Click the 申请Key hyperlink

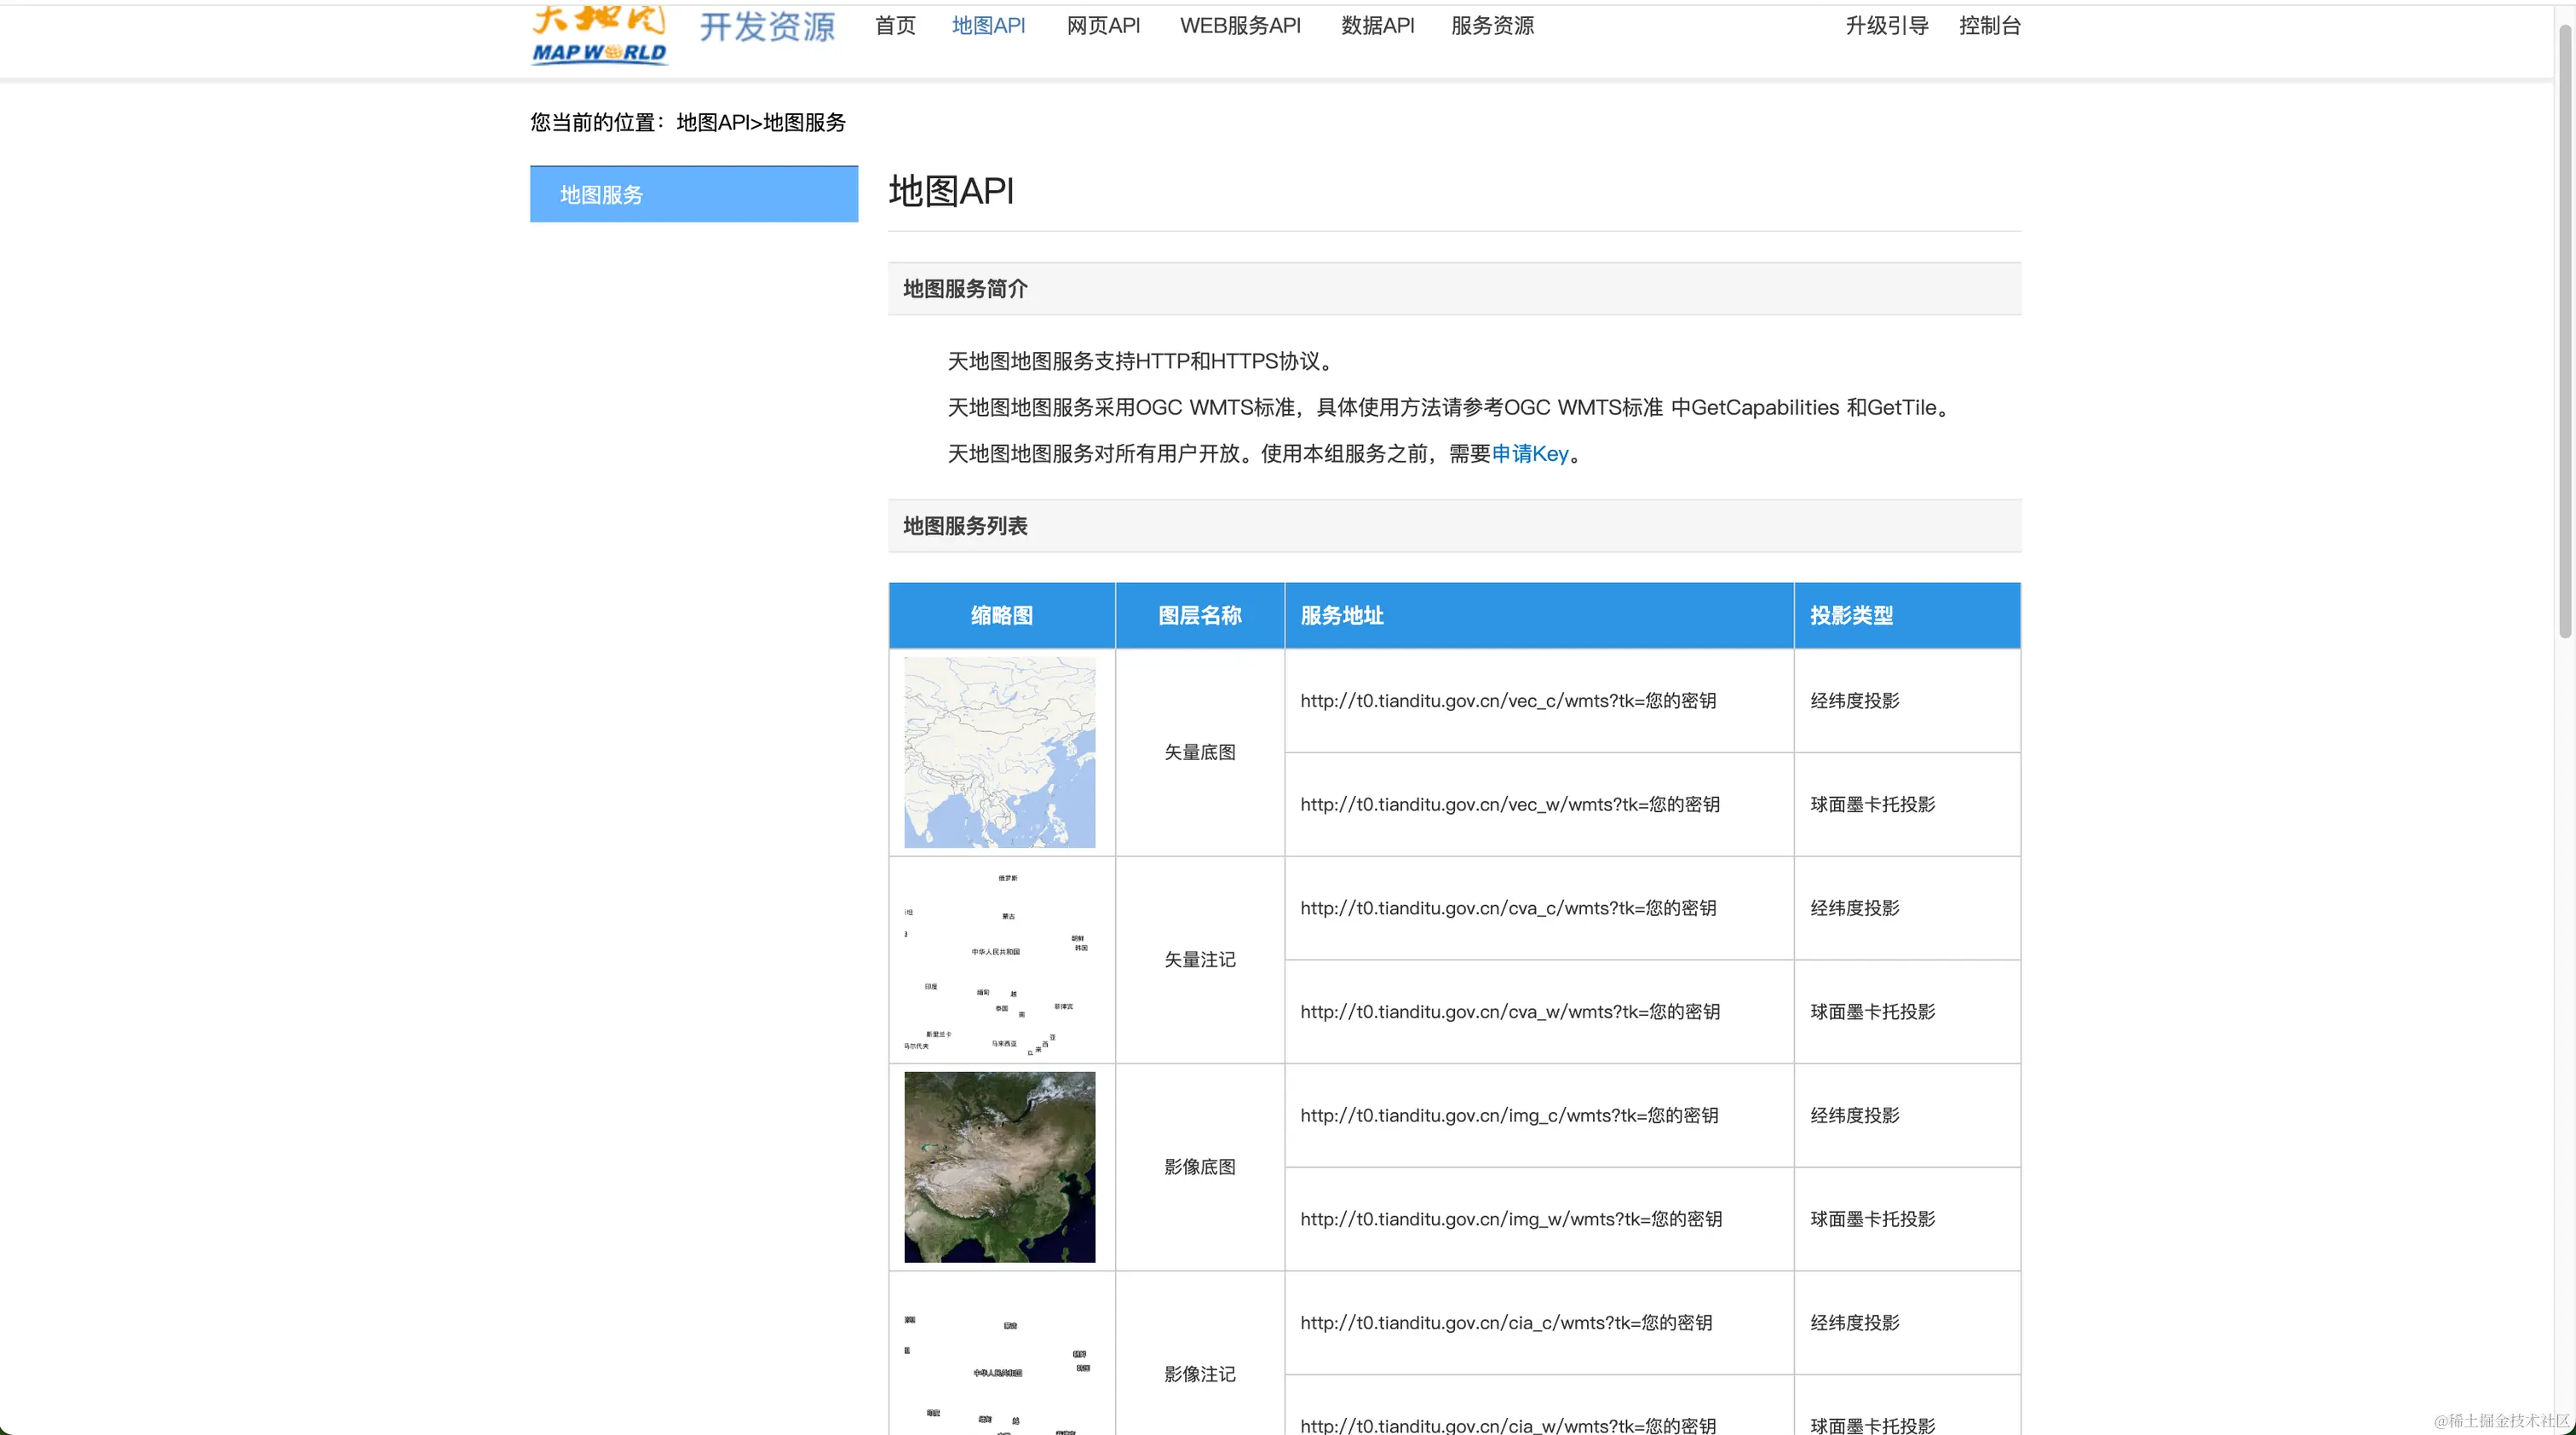(1530, 454)
